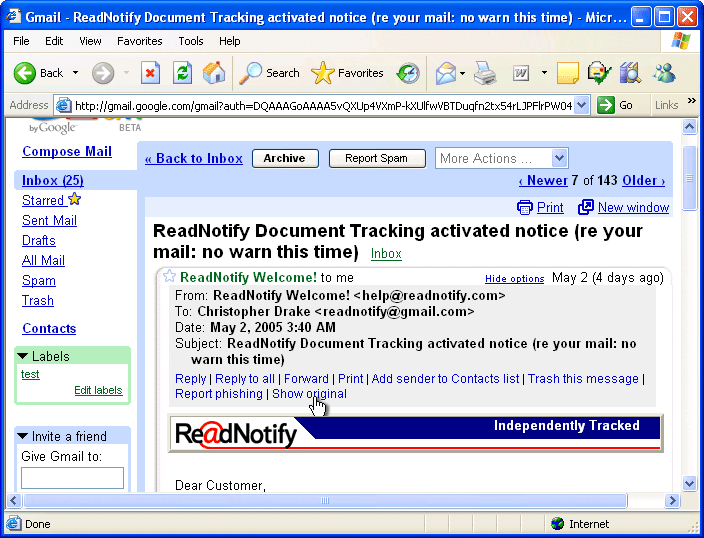This screenshot has width=704, height=538.
Task: Click the Report Spam button
Action: [376, 158]
